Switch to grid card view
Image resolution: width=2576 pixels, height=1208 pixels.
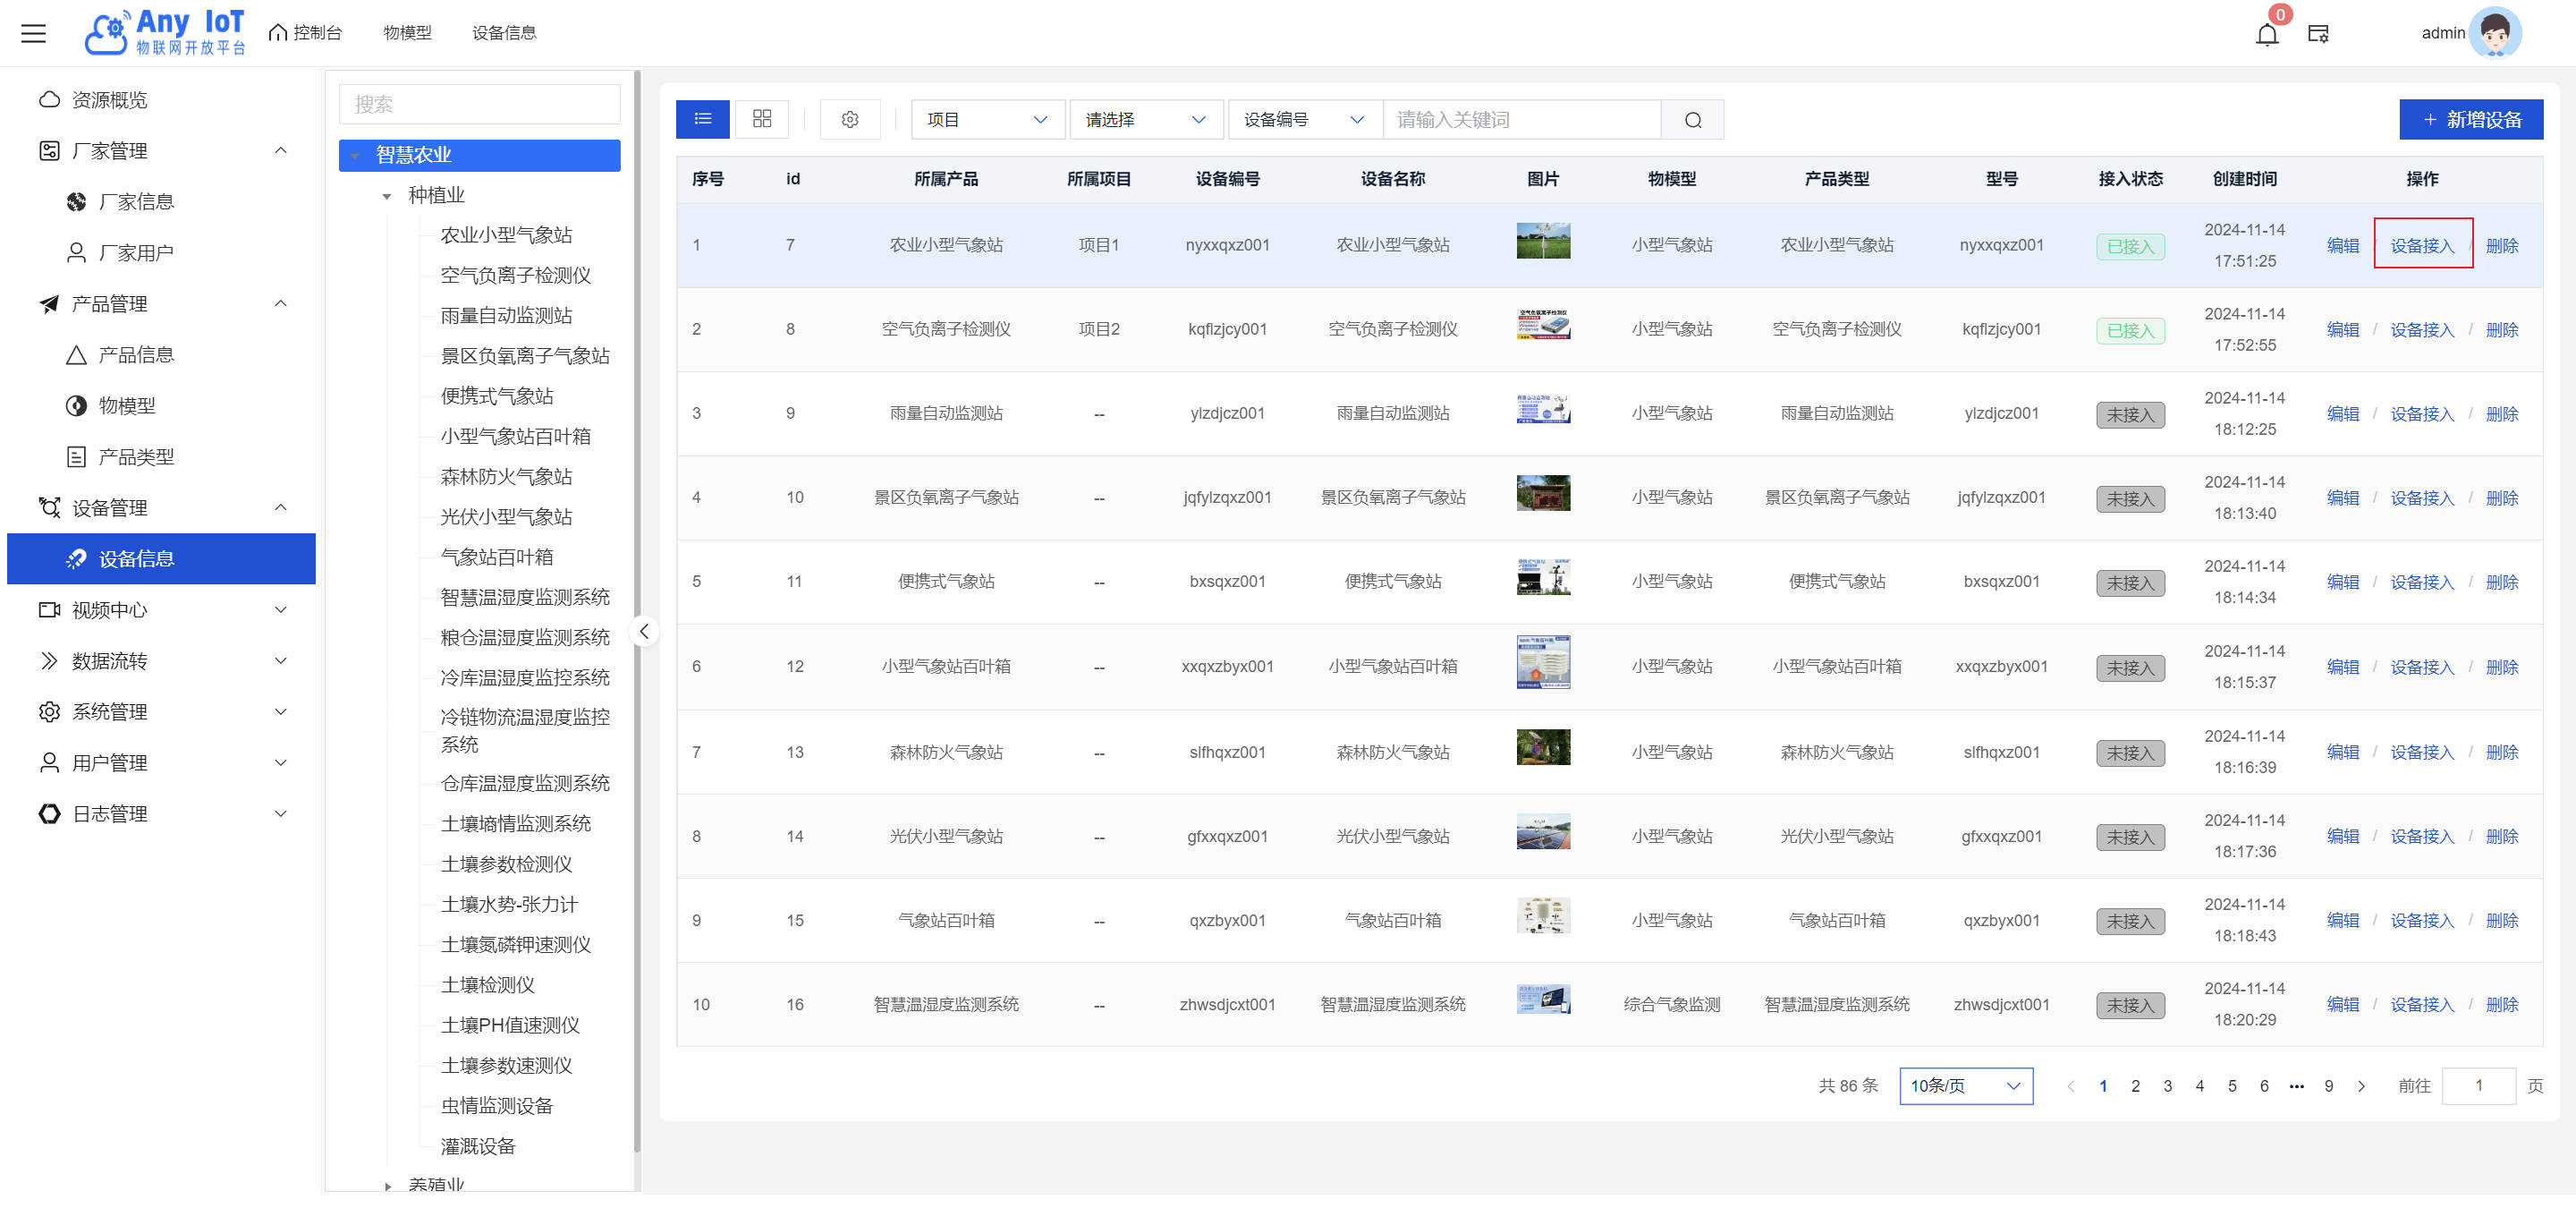point(761,119)
